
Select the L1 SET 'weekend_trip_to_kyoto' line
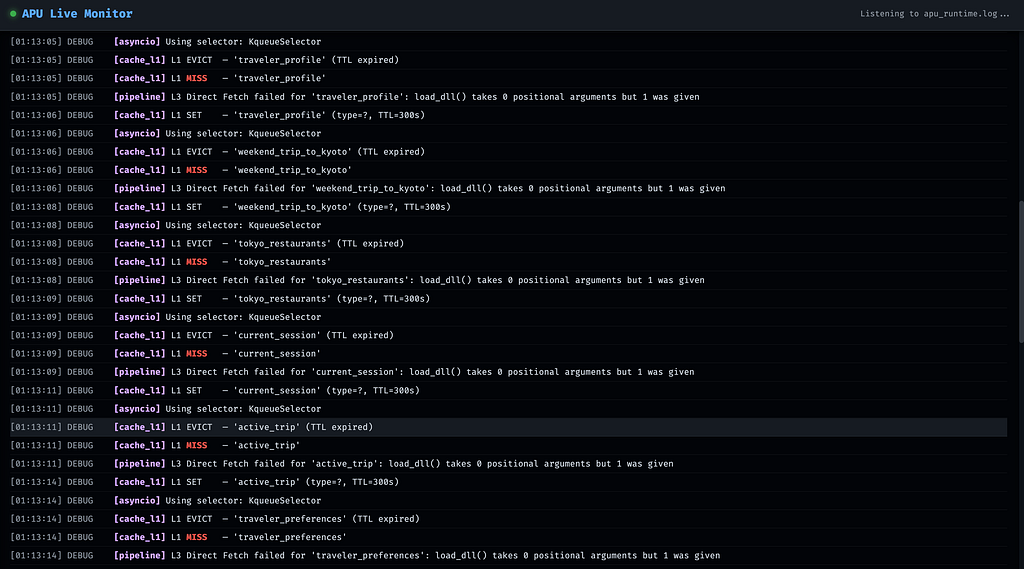click(x=508, y=207)
